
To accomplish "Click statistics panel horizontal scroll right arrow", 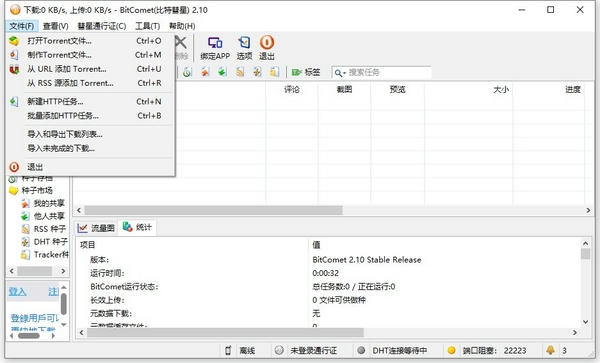I will pyautogui.click(x=575, y=333).
